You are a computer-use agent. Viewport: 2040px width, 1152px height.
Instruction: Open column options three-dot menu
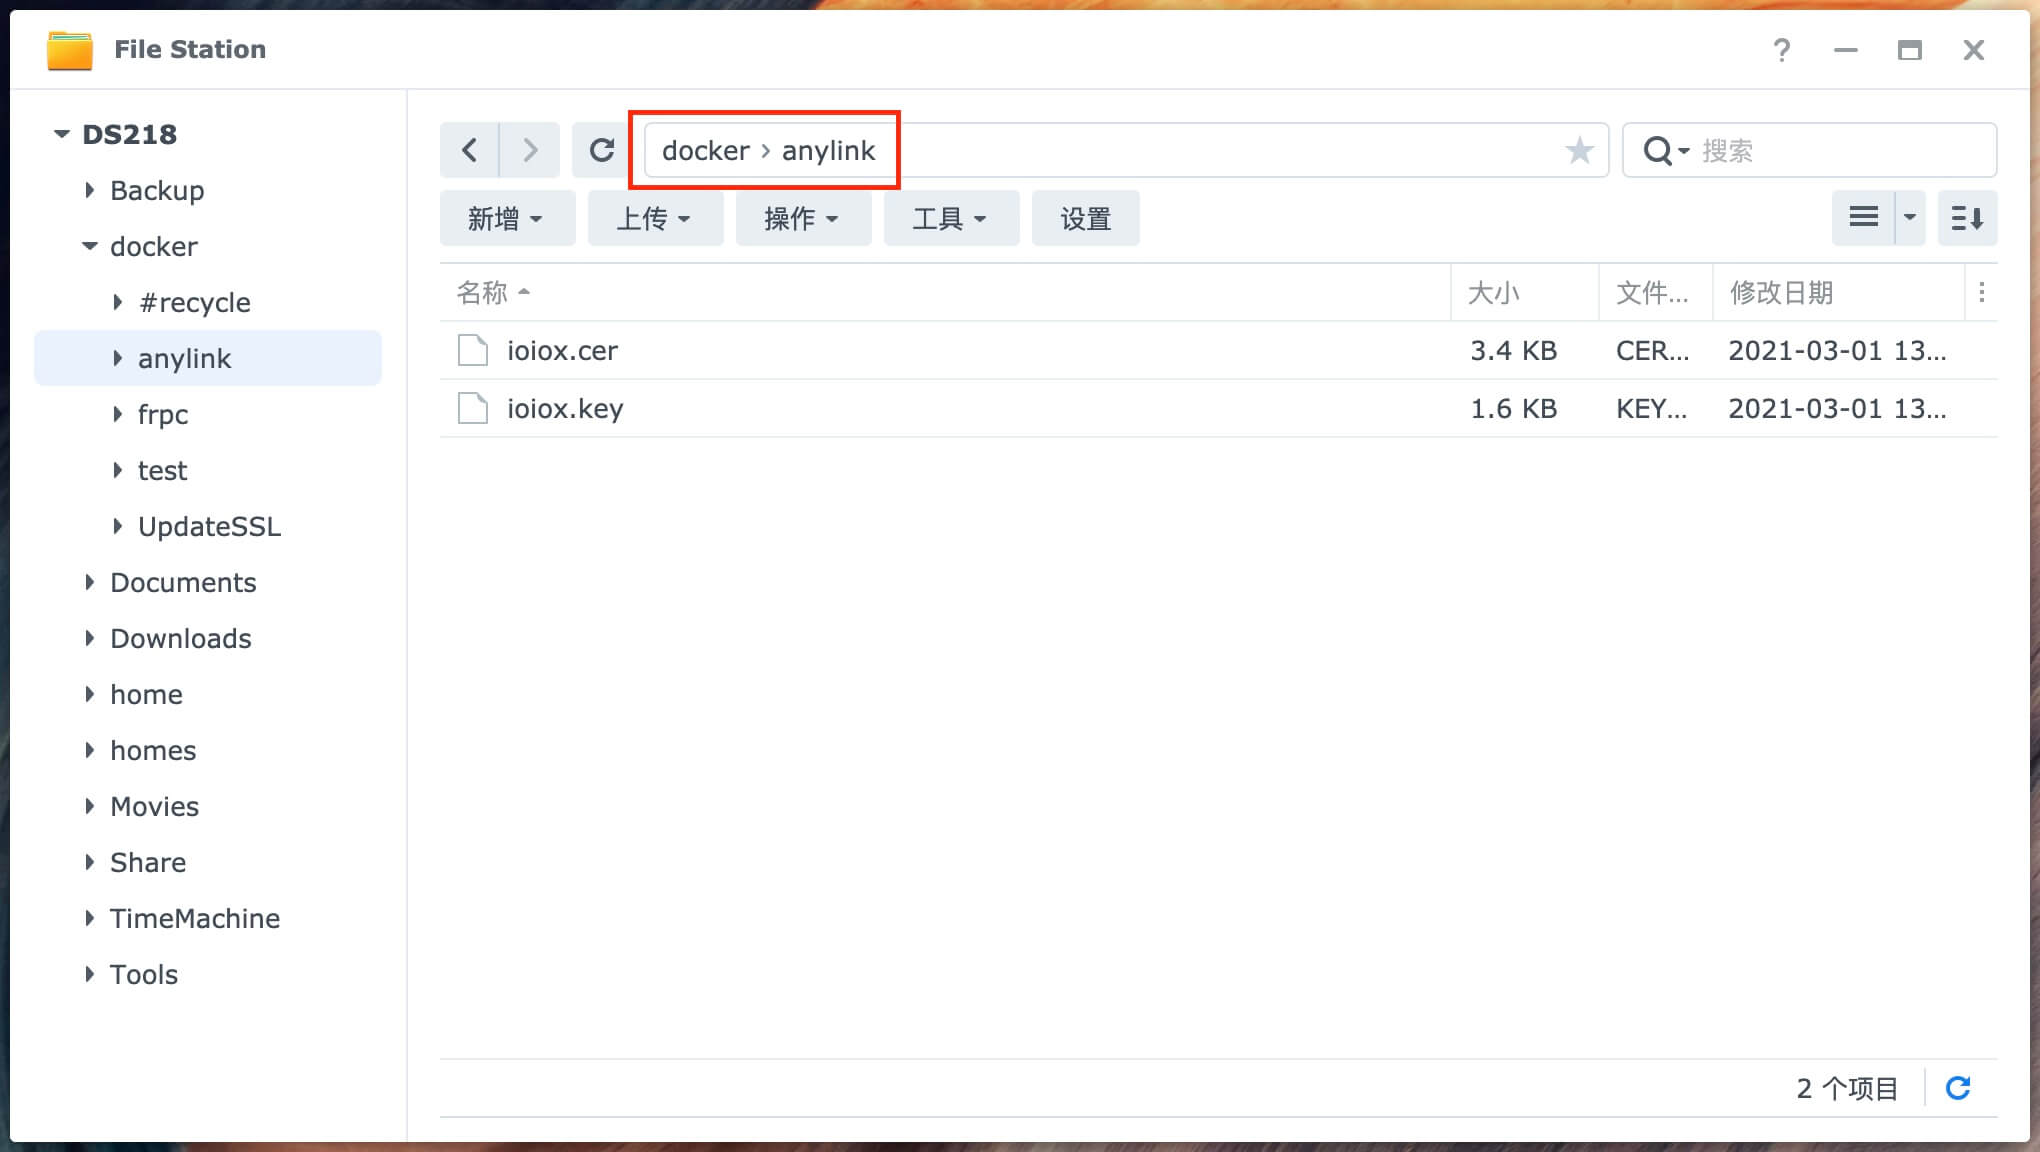pyautogui.click(x=1981, y=292)
